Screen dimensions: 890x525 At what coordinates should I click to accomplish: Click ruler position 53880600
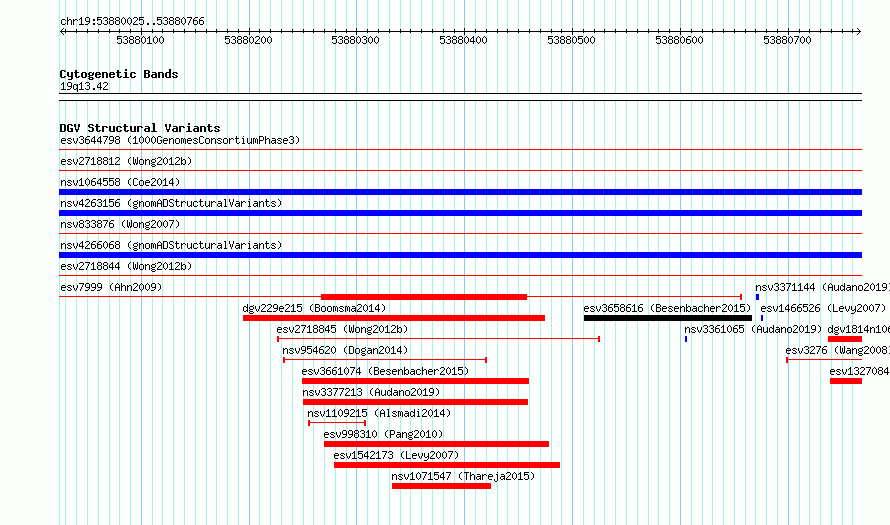tap(679, 40)
